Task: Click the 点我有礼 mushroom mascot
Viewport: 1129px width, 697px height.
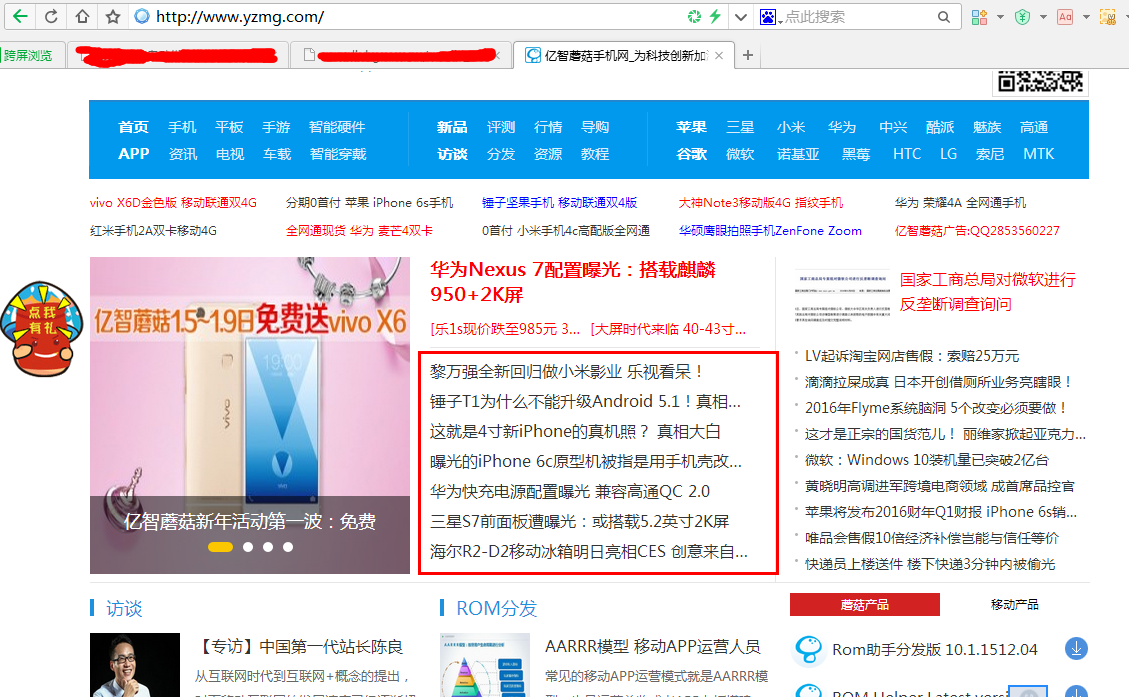Action: (x=42, y=329)
